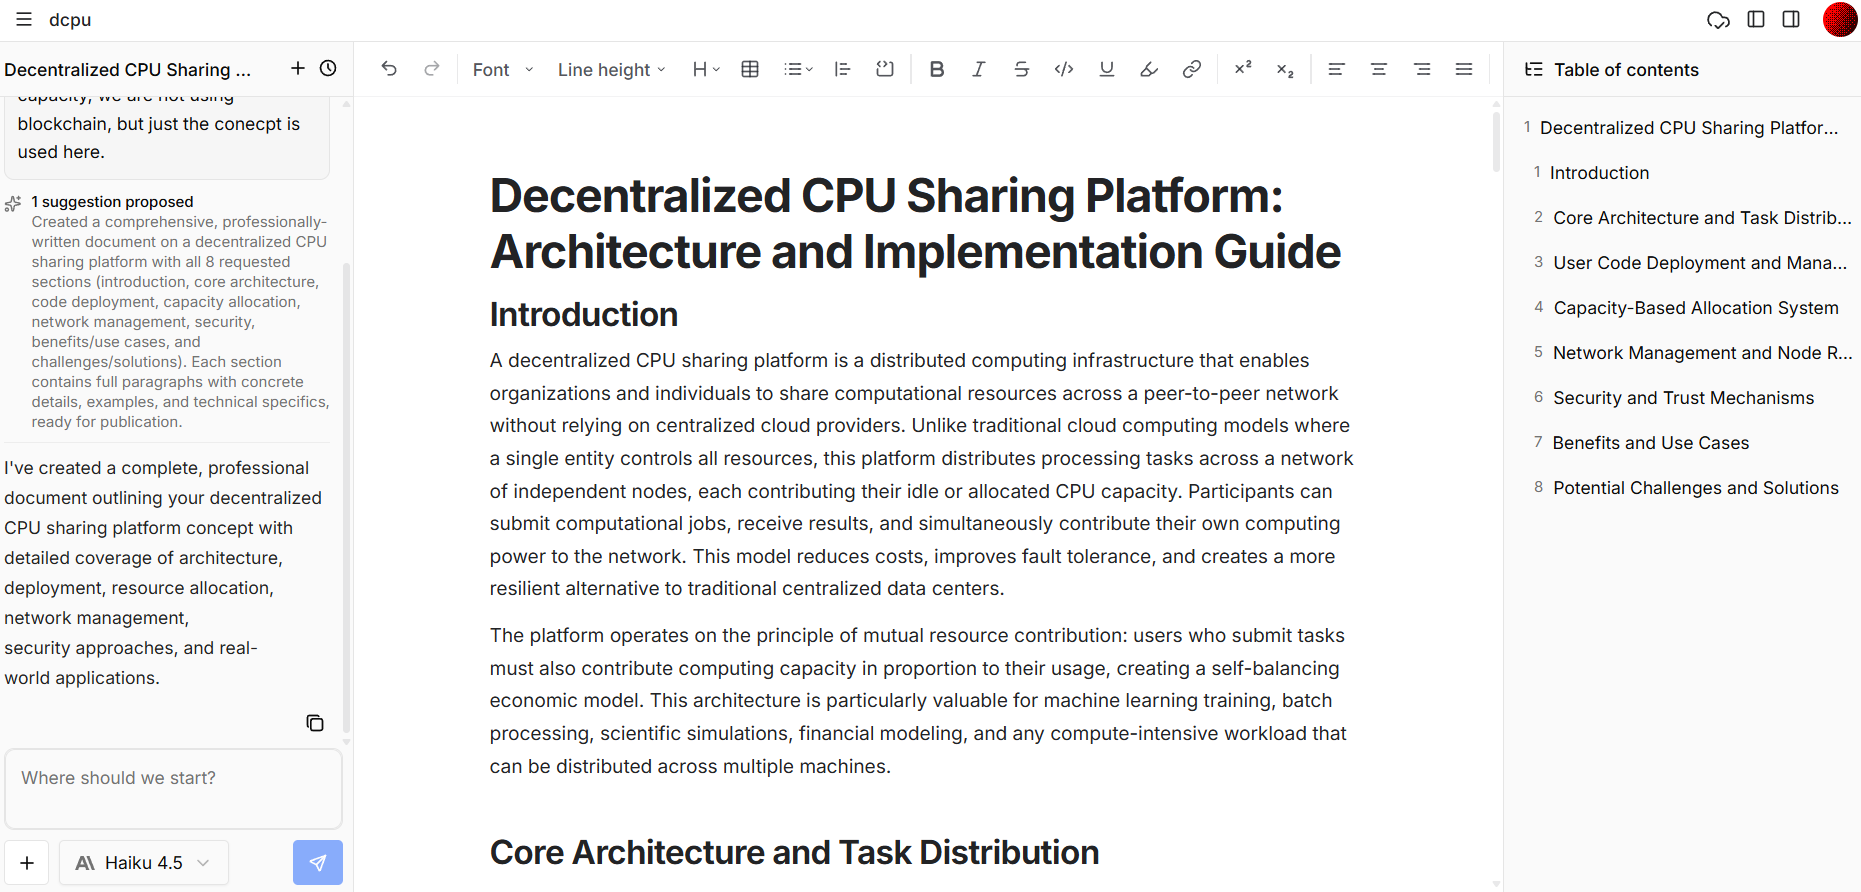Place cursor in the main document title
The width and height of the screenshot is (1861, 892).
tap(915, 223)
